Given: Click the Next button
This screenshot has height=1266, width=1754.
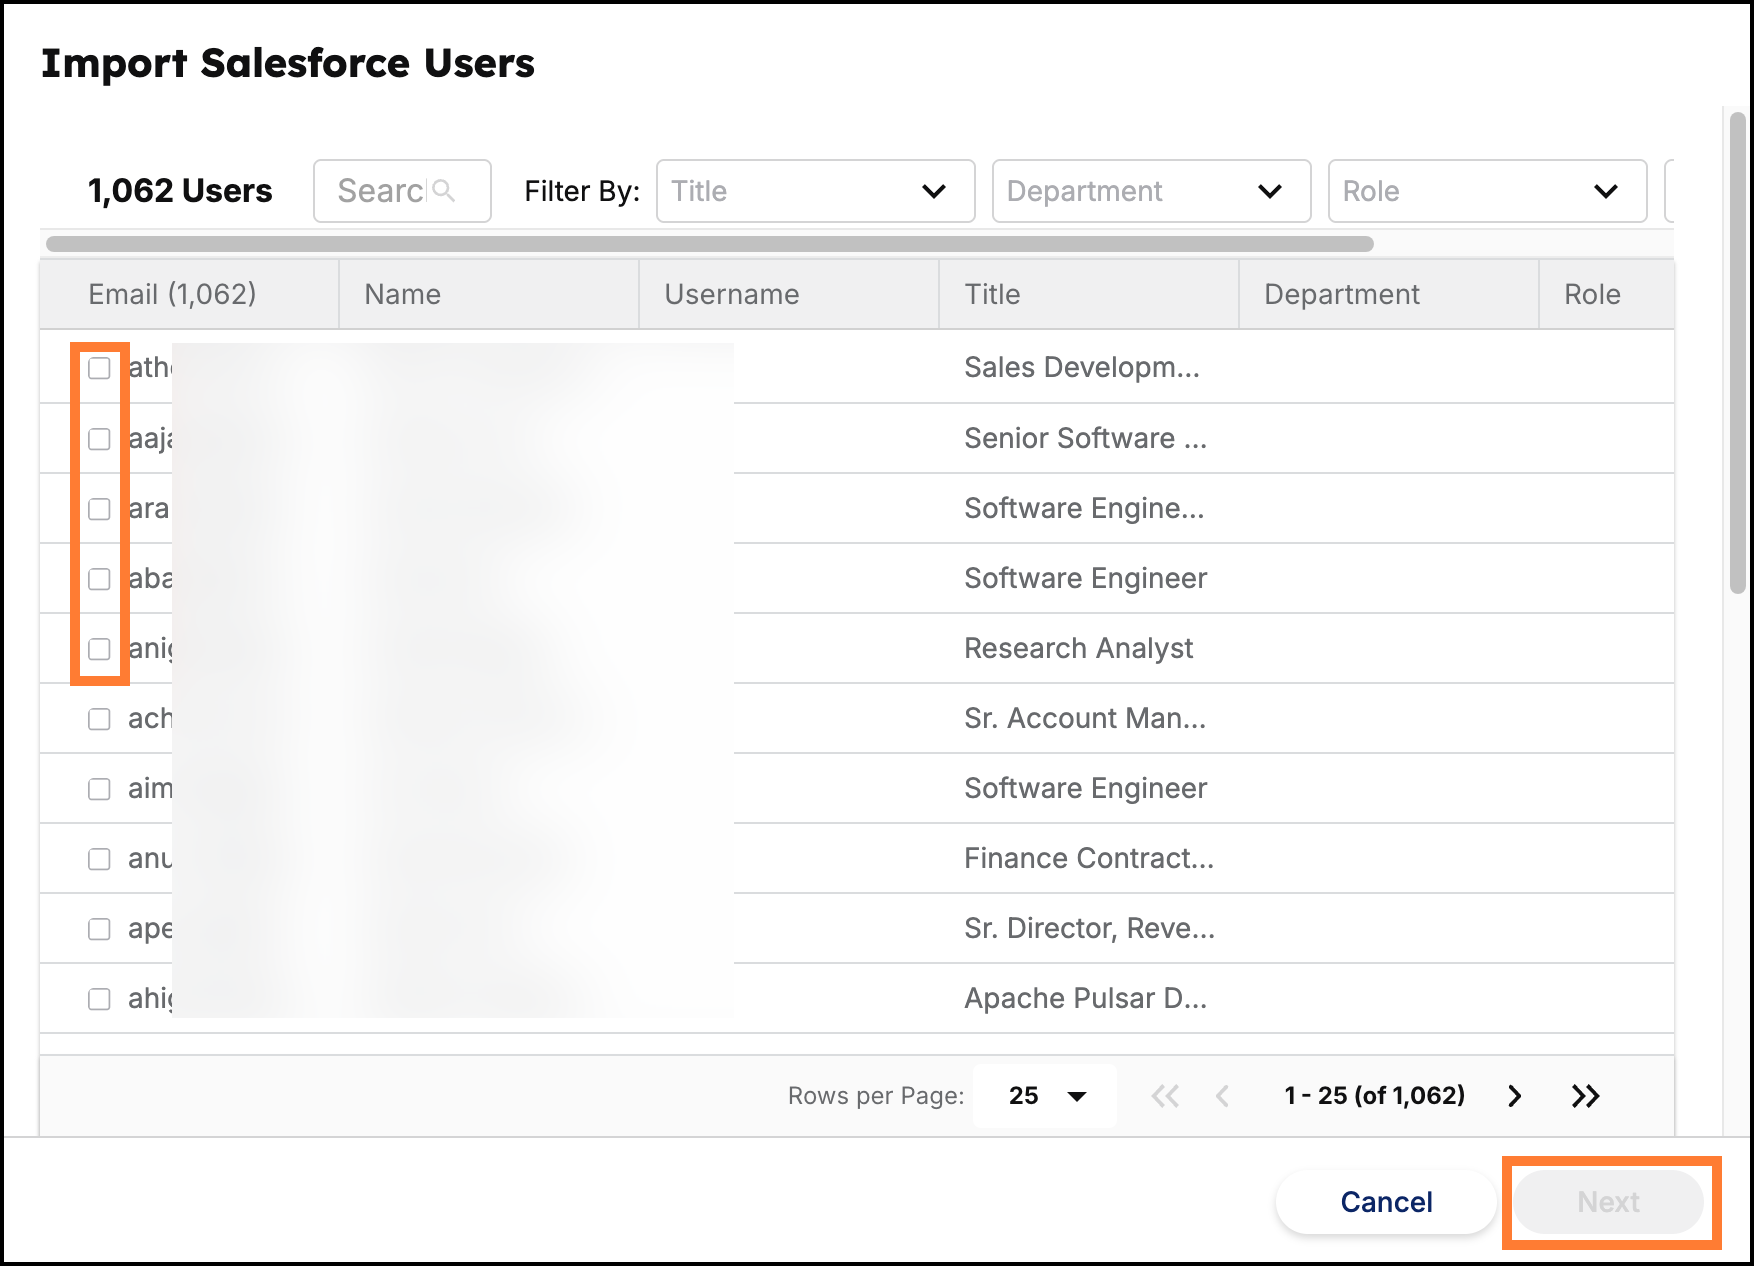Looking at the screenshot, I should 1608,1202.
